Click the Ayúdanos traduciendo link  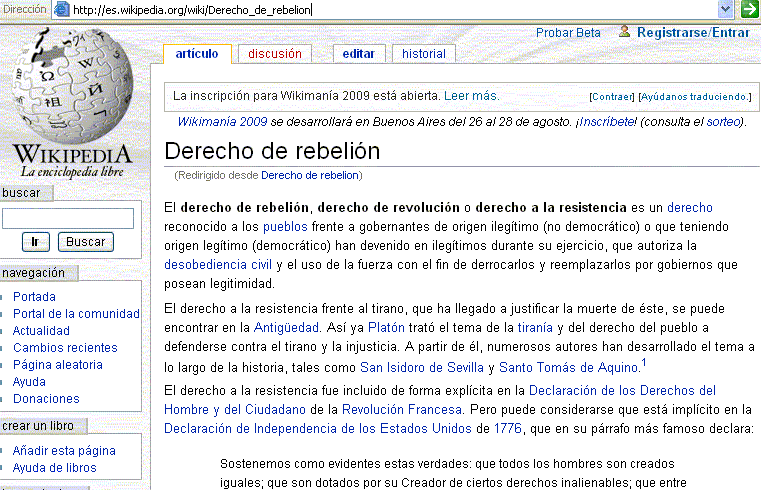click(695, 97)
